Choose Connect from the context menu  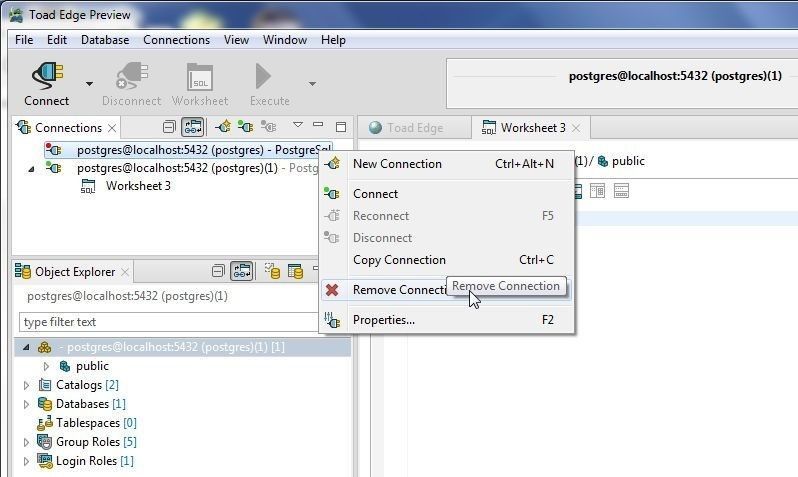pos(447,194)
